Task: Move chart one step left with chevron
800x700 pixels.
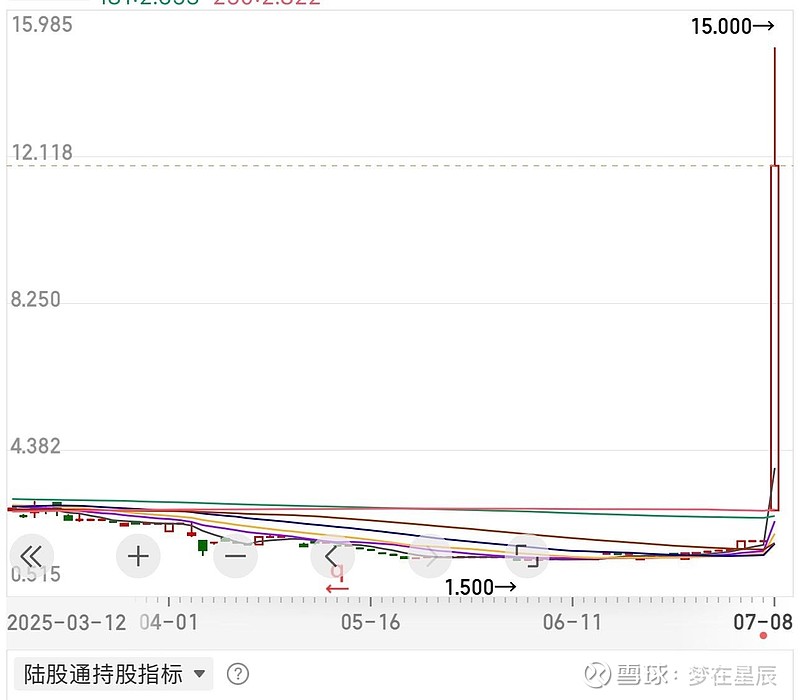Action: (332, 556)
